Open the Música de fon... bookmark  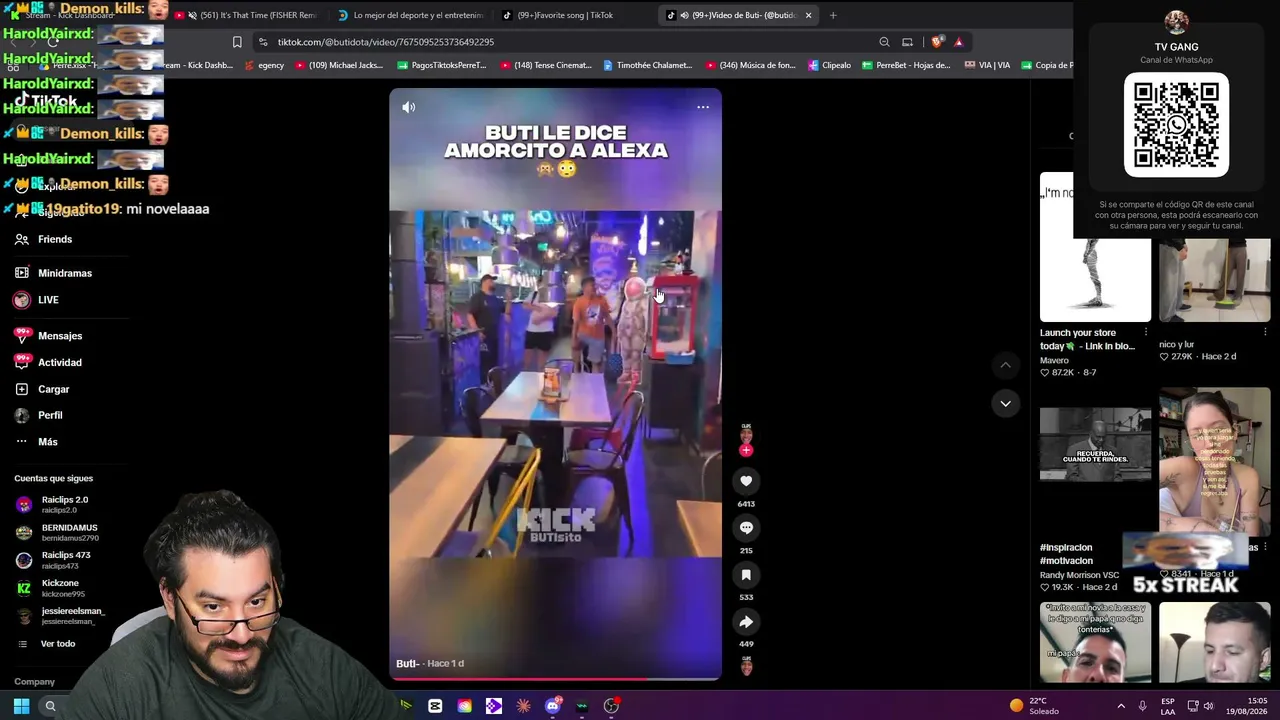tap(750, 65)
